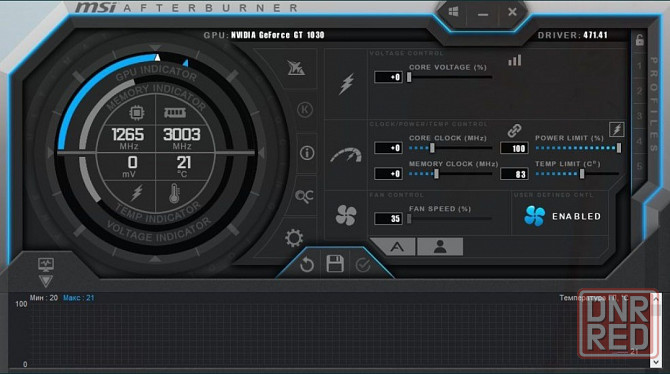670x374 pixels.
Task: Click the Мин : 20 graph label
Action: pos(44,298)
